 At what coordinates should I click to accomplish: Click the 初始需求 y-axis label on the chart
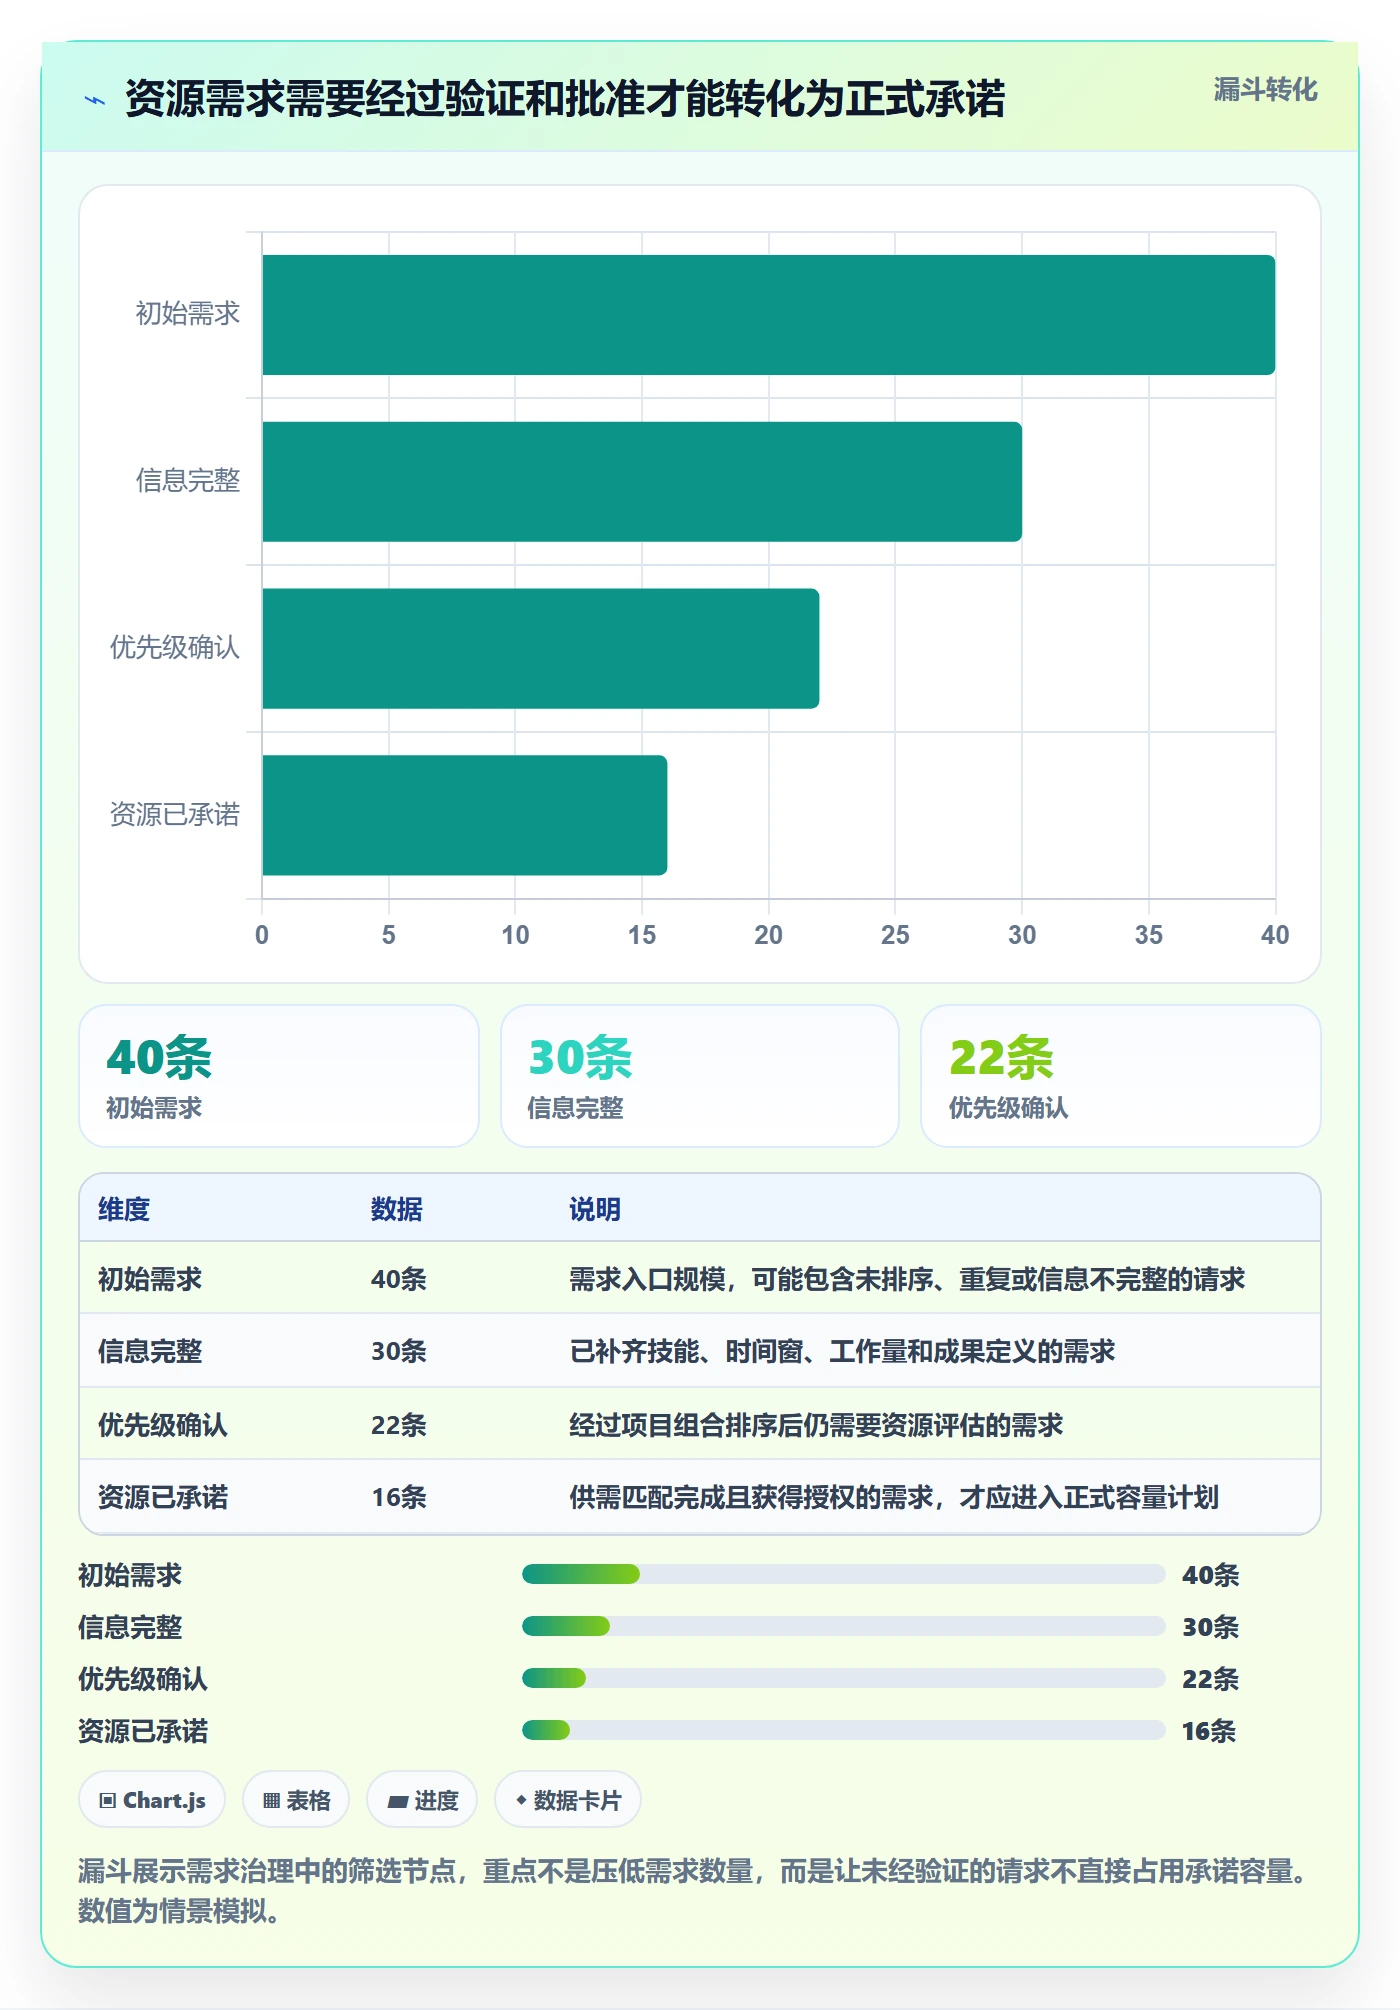tap(188, 314)
